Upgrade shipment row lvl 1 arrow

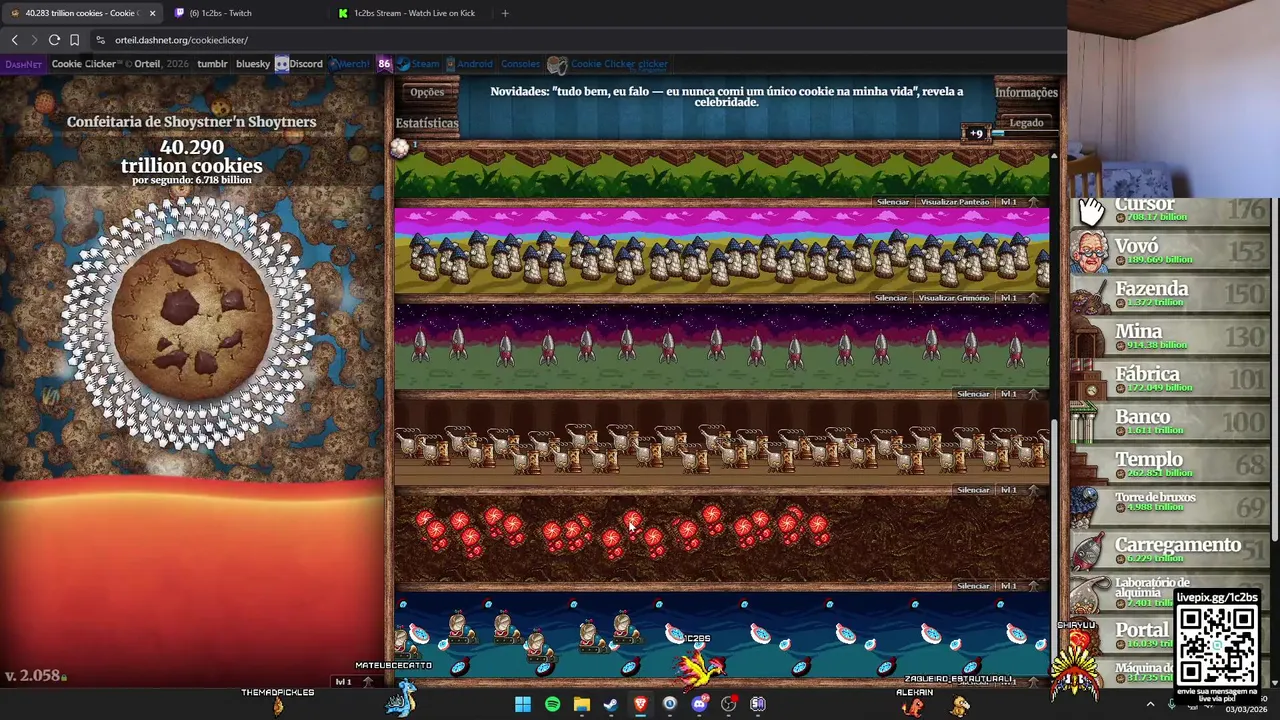1019,394
